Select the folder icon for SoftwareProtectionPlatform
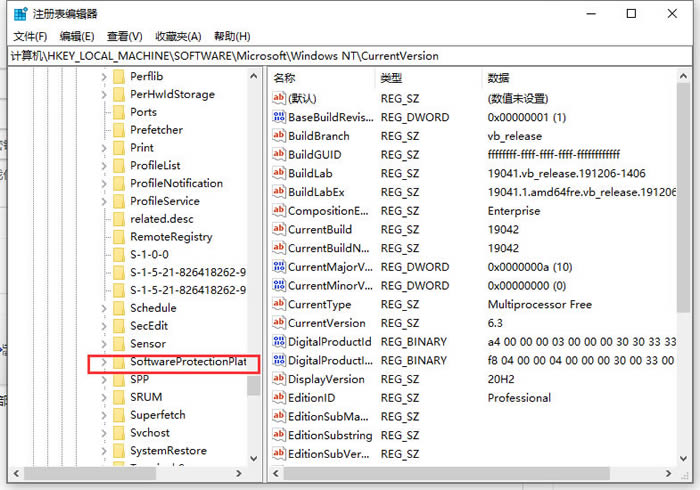The image size is (700, 490). [x=118, y=362]
